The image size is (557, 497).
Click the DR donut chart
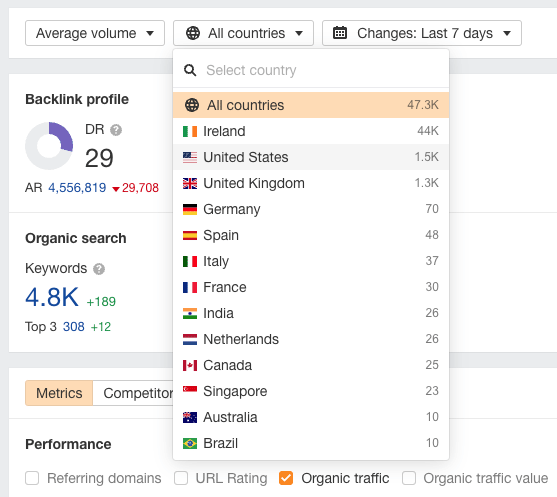(x=49, y=146)
